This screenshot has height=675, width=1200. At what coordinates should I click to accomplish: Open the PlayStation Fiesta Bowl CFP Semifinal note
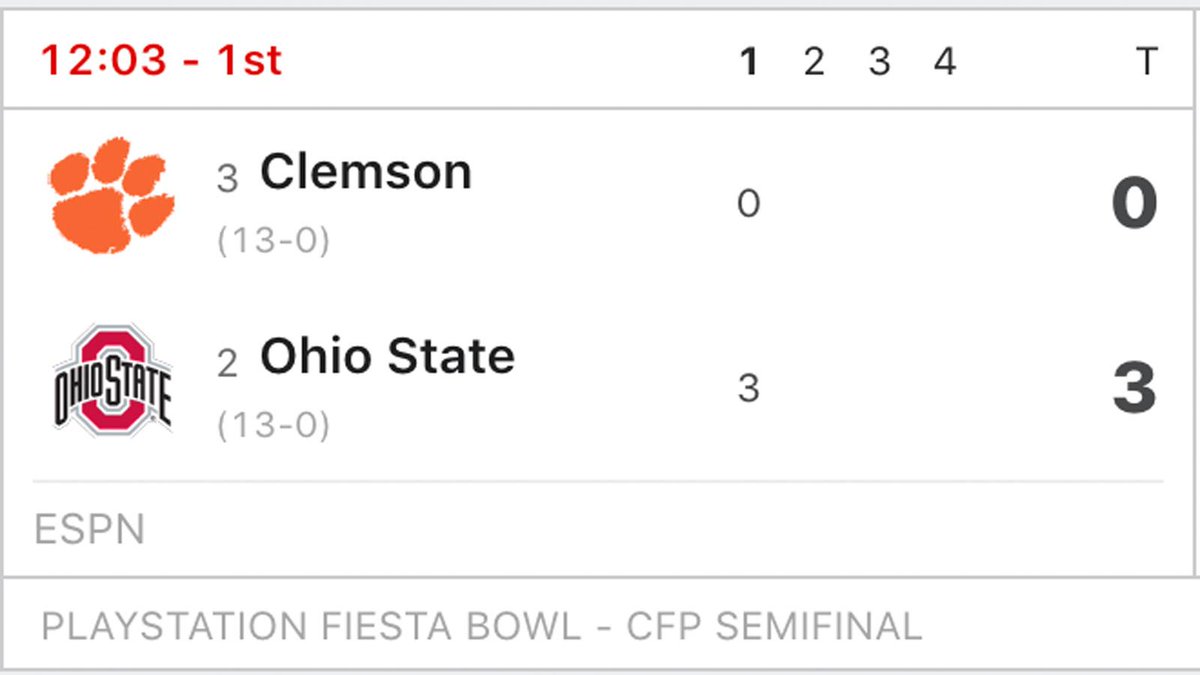pos(482,627)
